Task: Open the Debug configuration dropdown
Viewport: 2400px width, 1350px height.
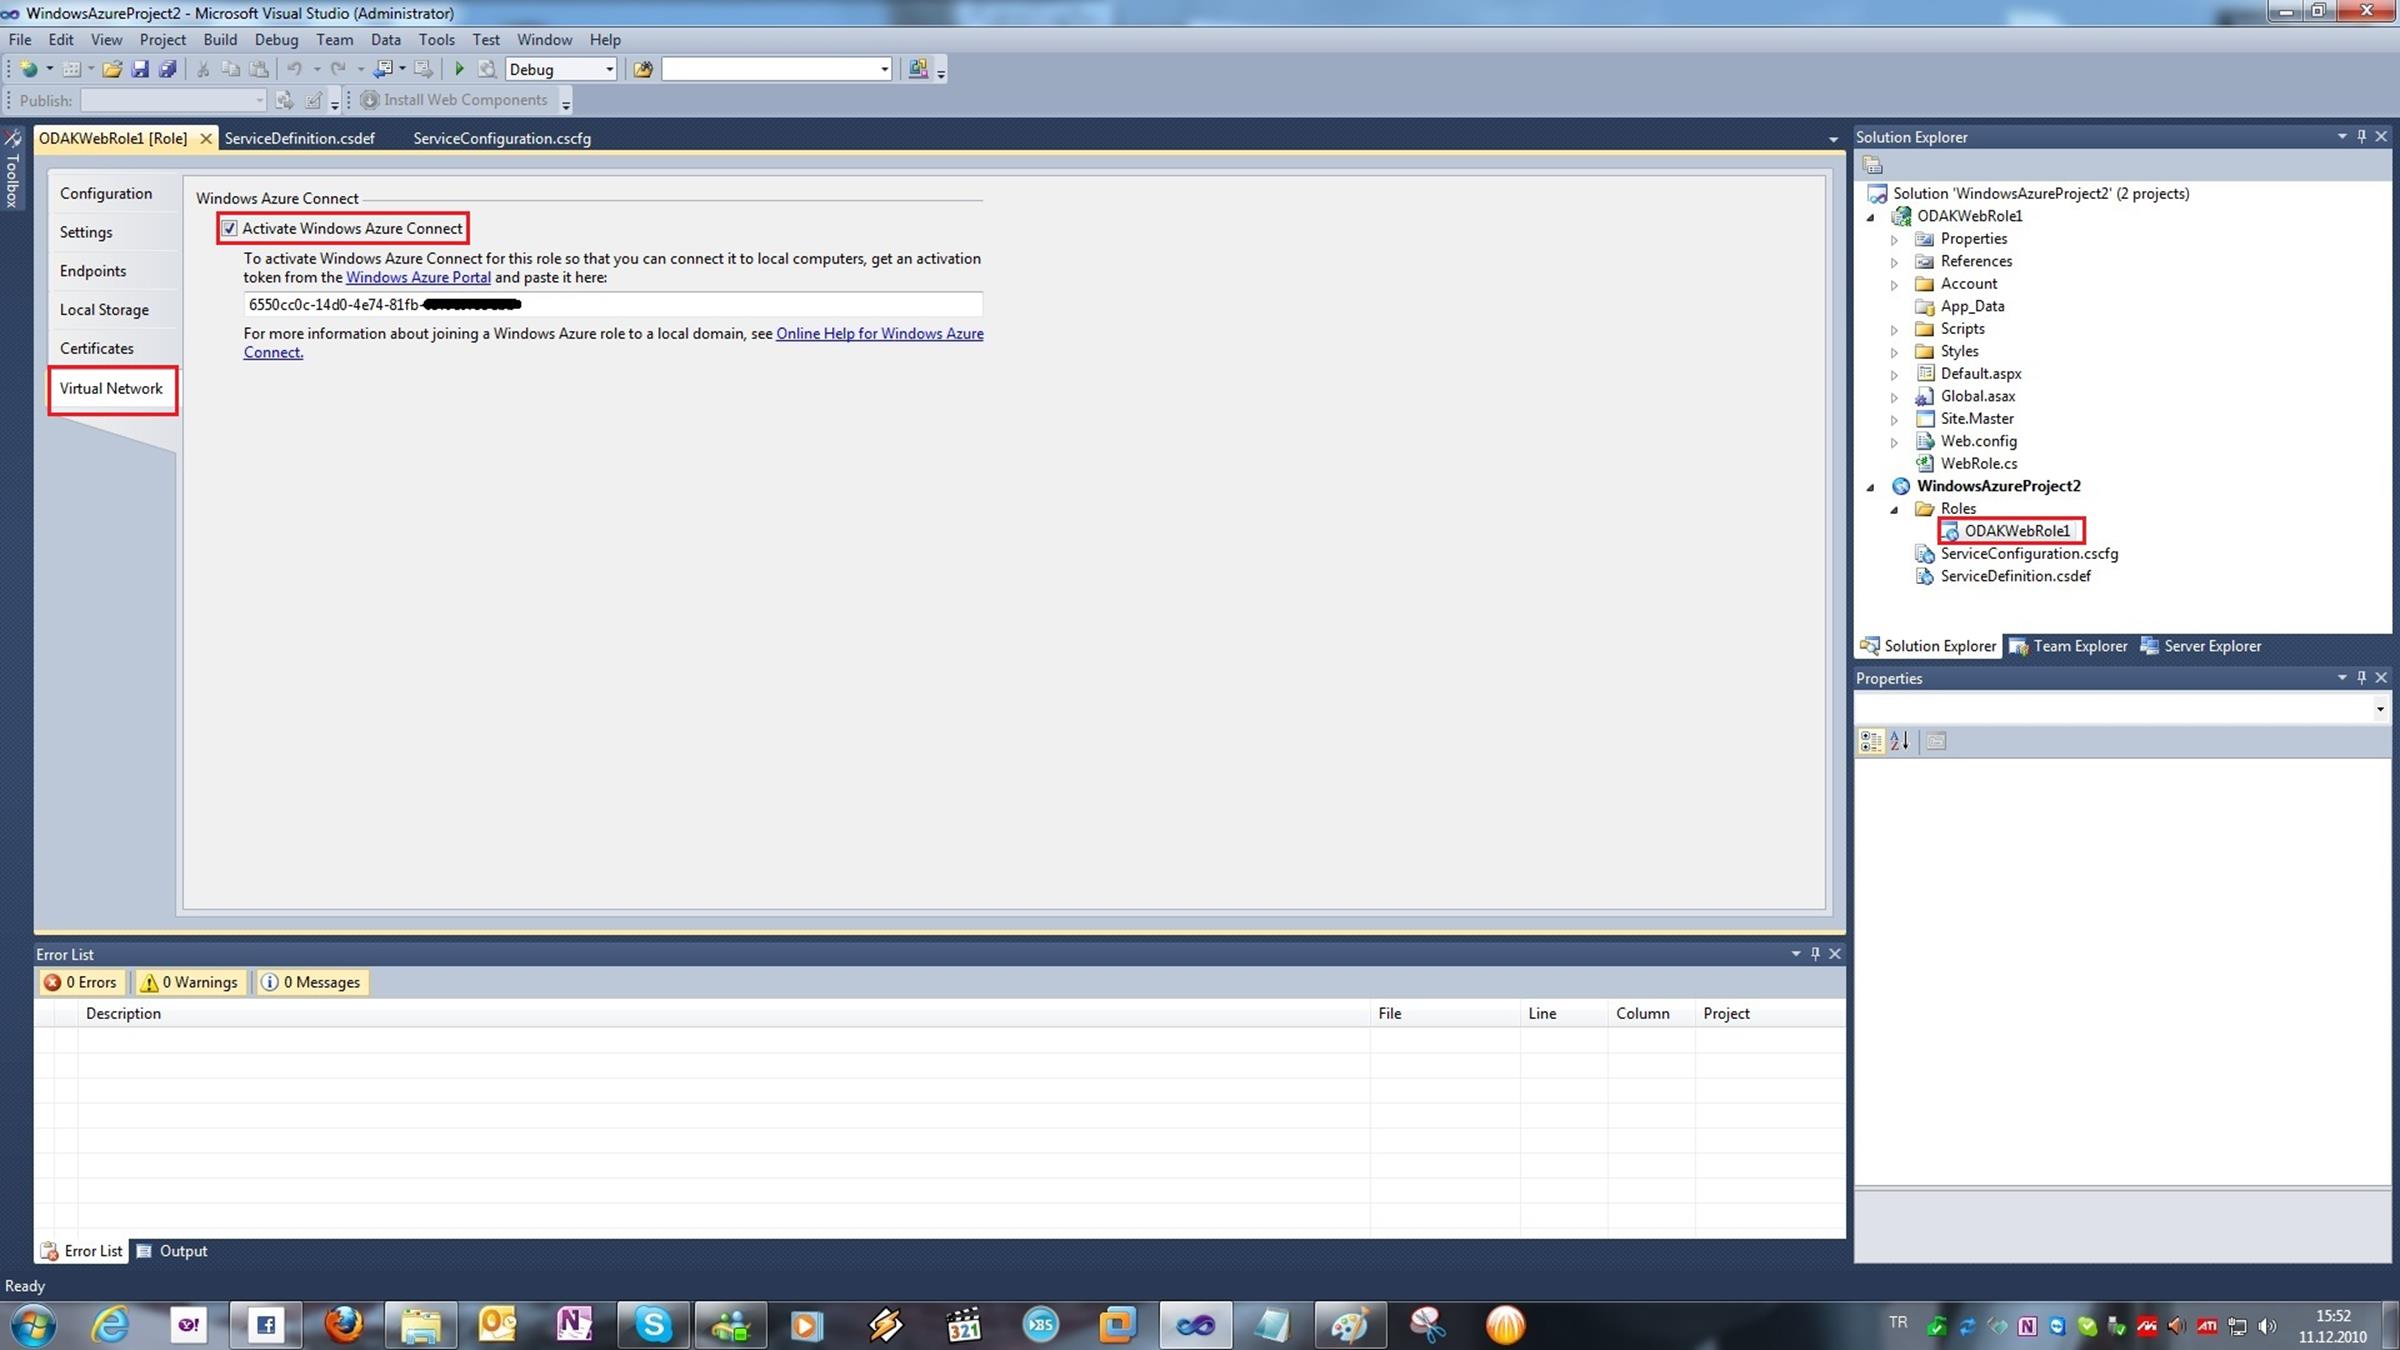Action: coord(609,69)
